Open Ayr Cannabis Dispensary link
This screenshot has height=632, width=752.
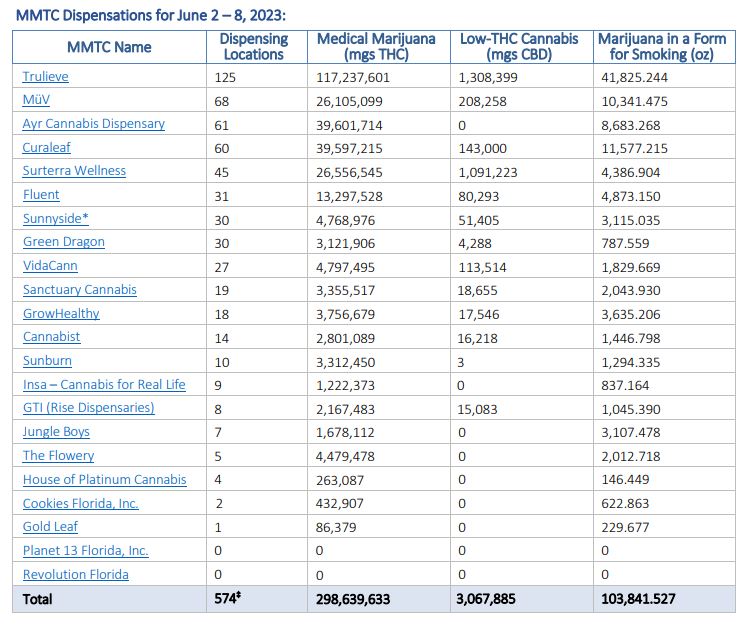click(93, 124)
